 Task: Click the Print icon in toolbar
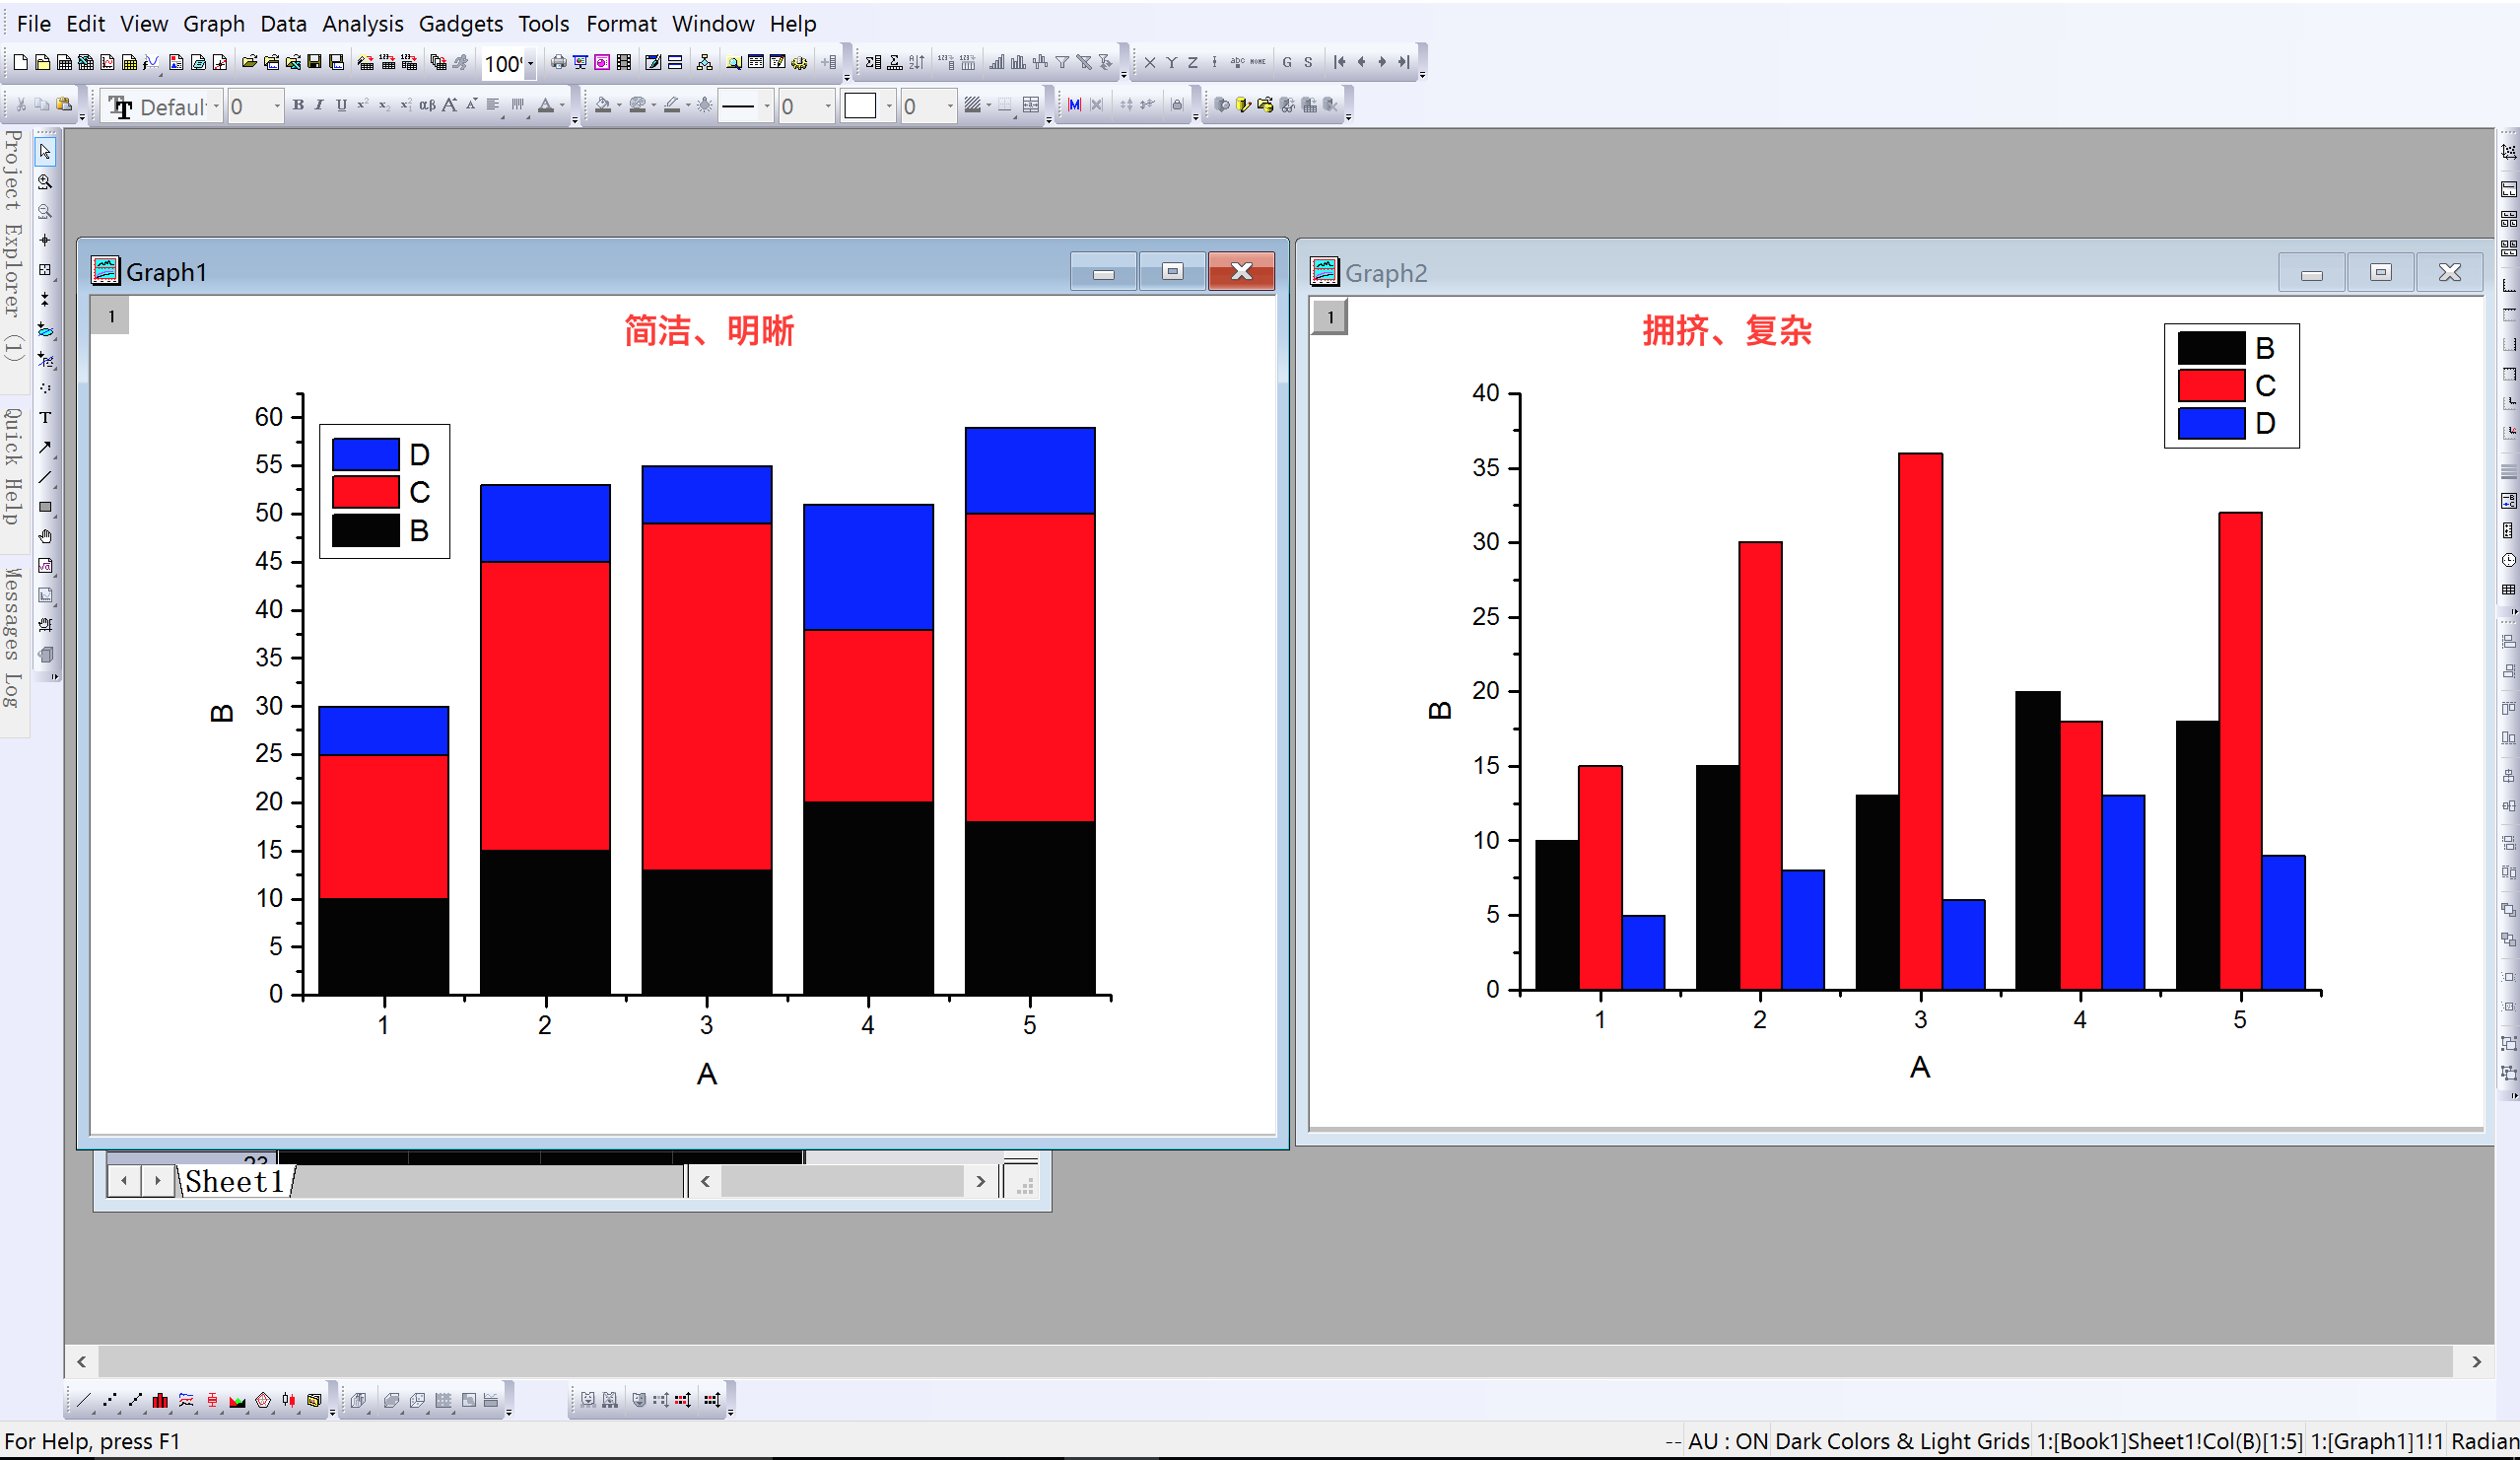[558, 62]
